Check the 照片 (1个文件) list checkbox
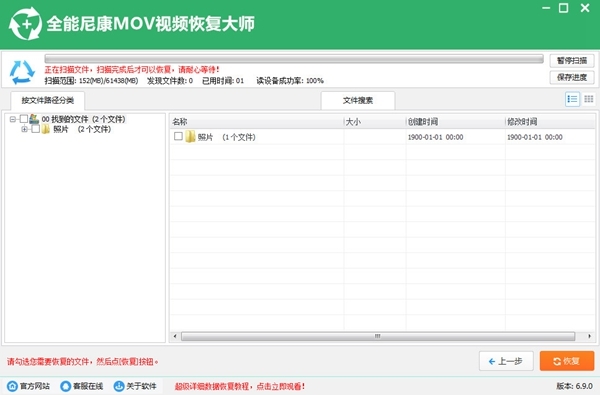Screen dimensions: 600x395 point(178,136)
